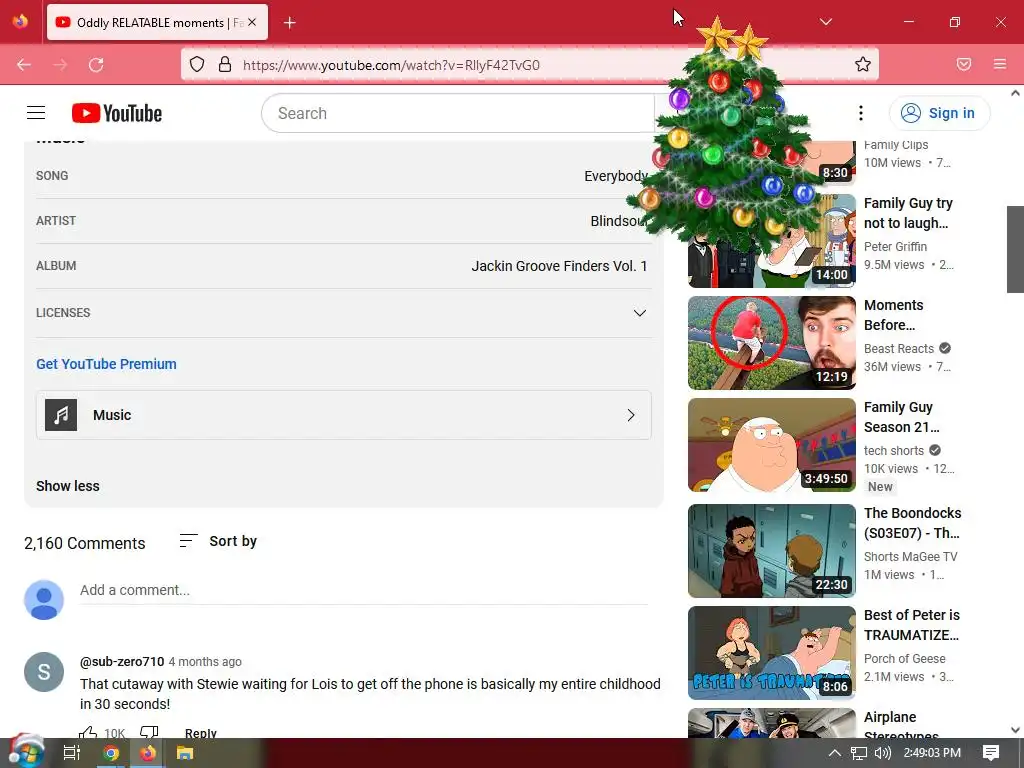Click the URL address bar
Screen dimensions: 1024x768
[x=530, y=65]
